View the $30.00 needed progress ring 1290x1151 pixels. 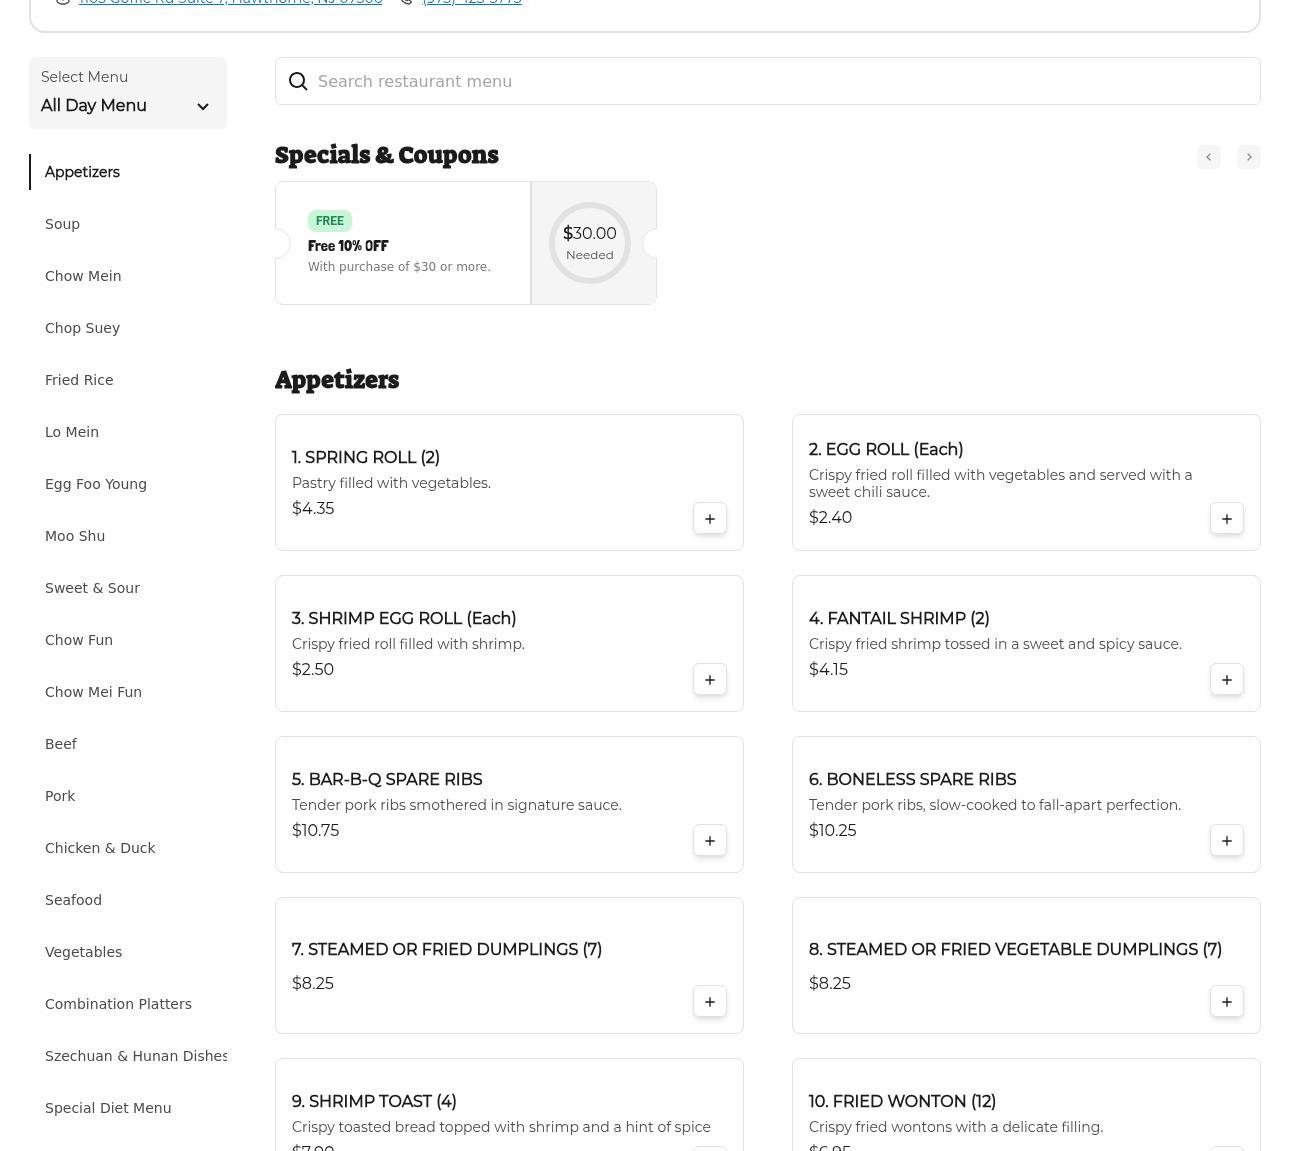590,243
